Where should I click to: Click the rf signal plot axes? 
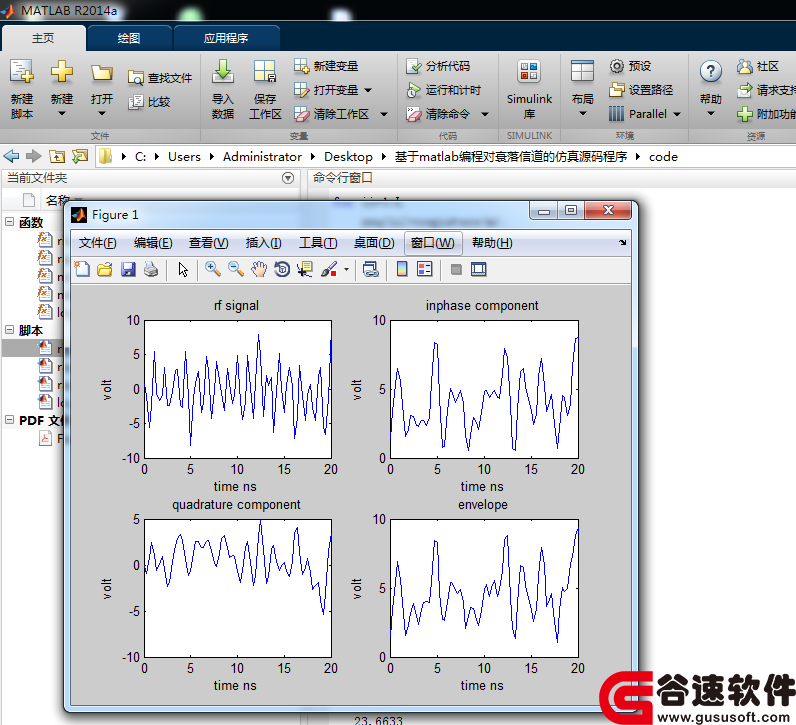point(238,389)
